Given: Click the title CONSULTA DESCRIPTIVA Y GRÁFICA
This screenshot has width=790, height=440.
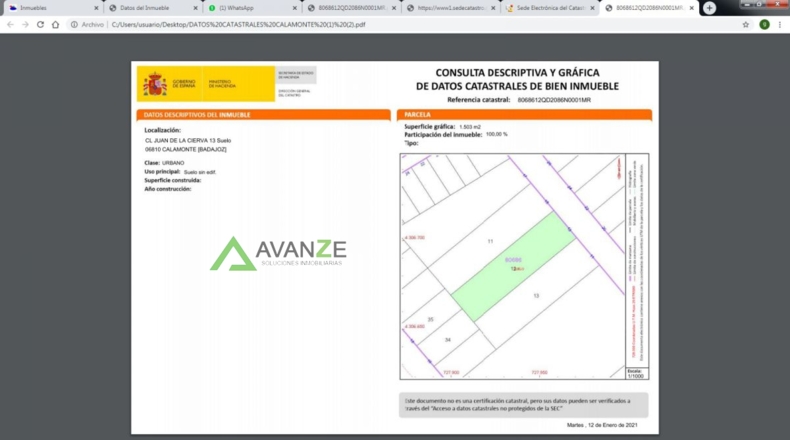Looking at the screenshot, I should pos(517,73).
